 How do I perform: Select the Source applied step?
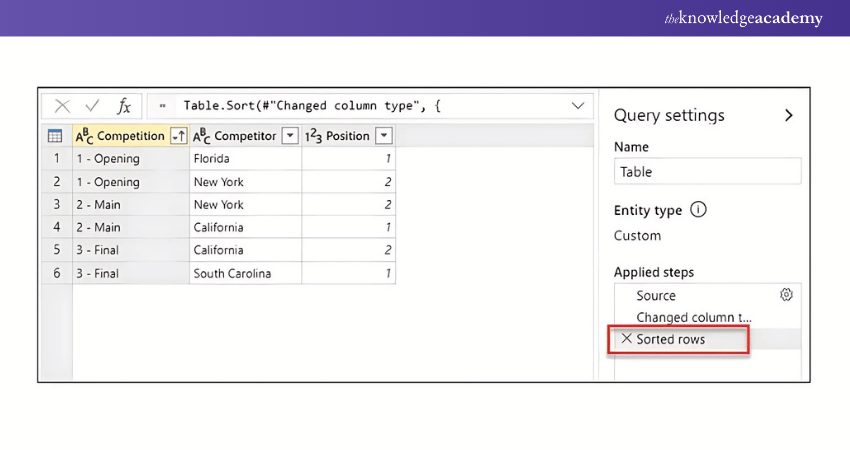(656, 295)
